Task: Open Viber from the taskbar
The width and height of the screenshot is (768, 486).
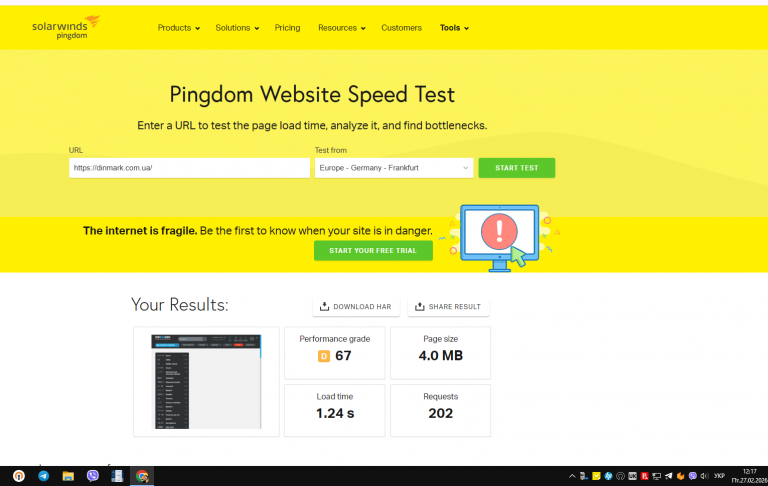Action: pyautogui.click(x=93, y=476)
